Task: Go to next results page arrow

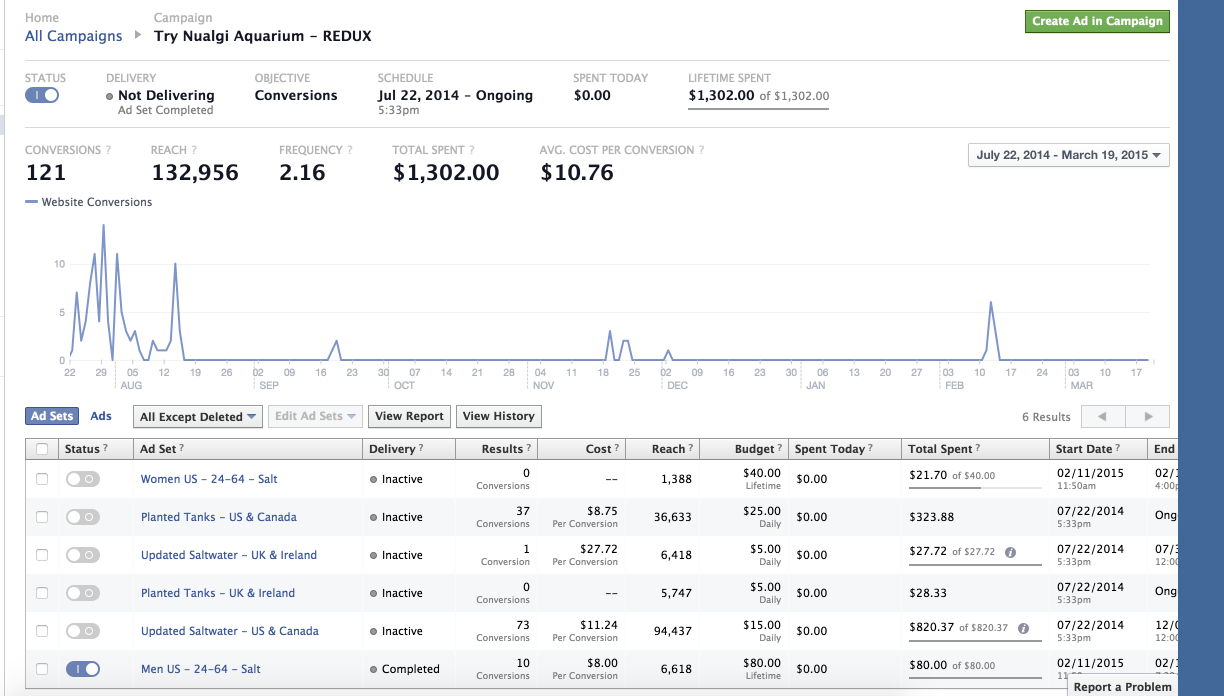Action: [x=1148, y=417]
